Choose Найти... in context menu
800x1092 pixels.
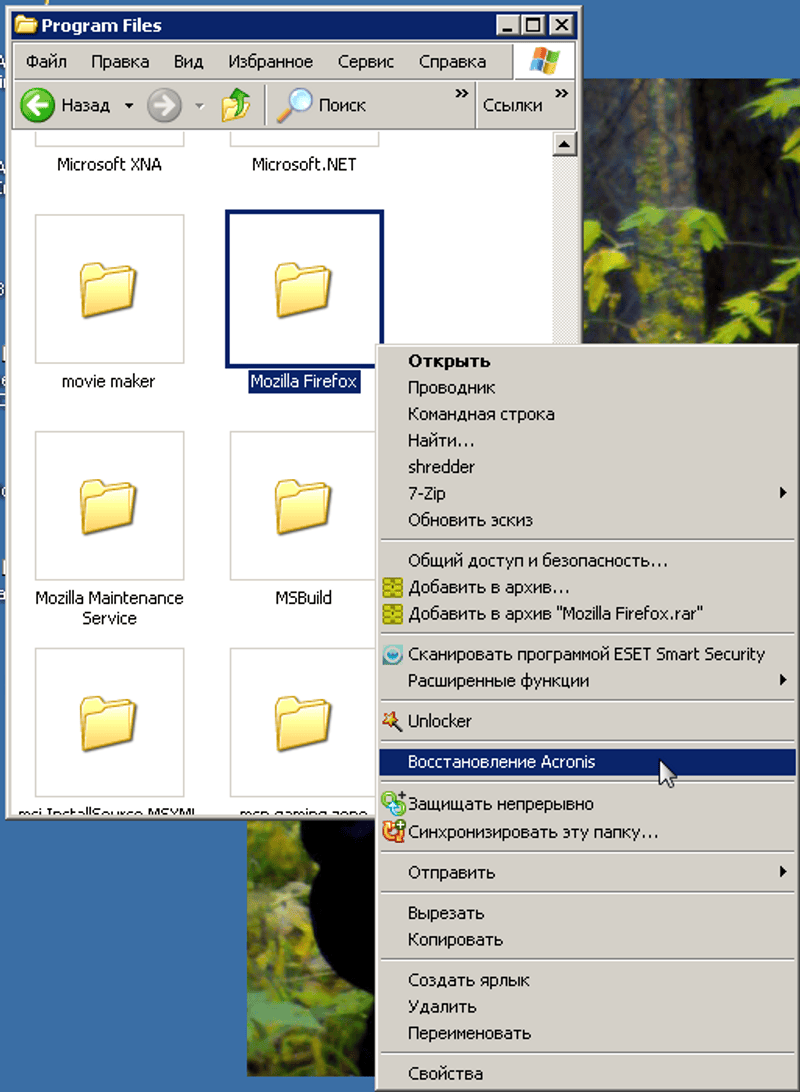click(587, 441)
